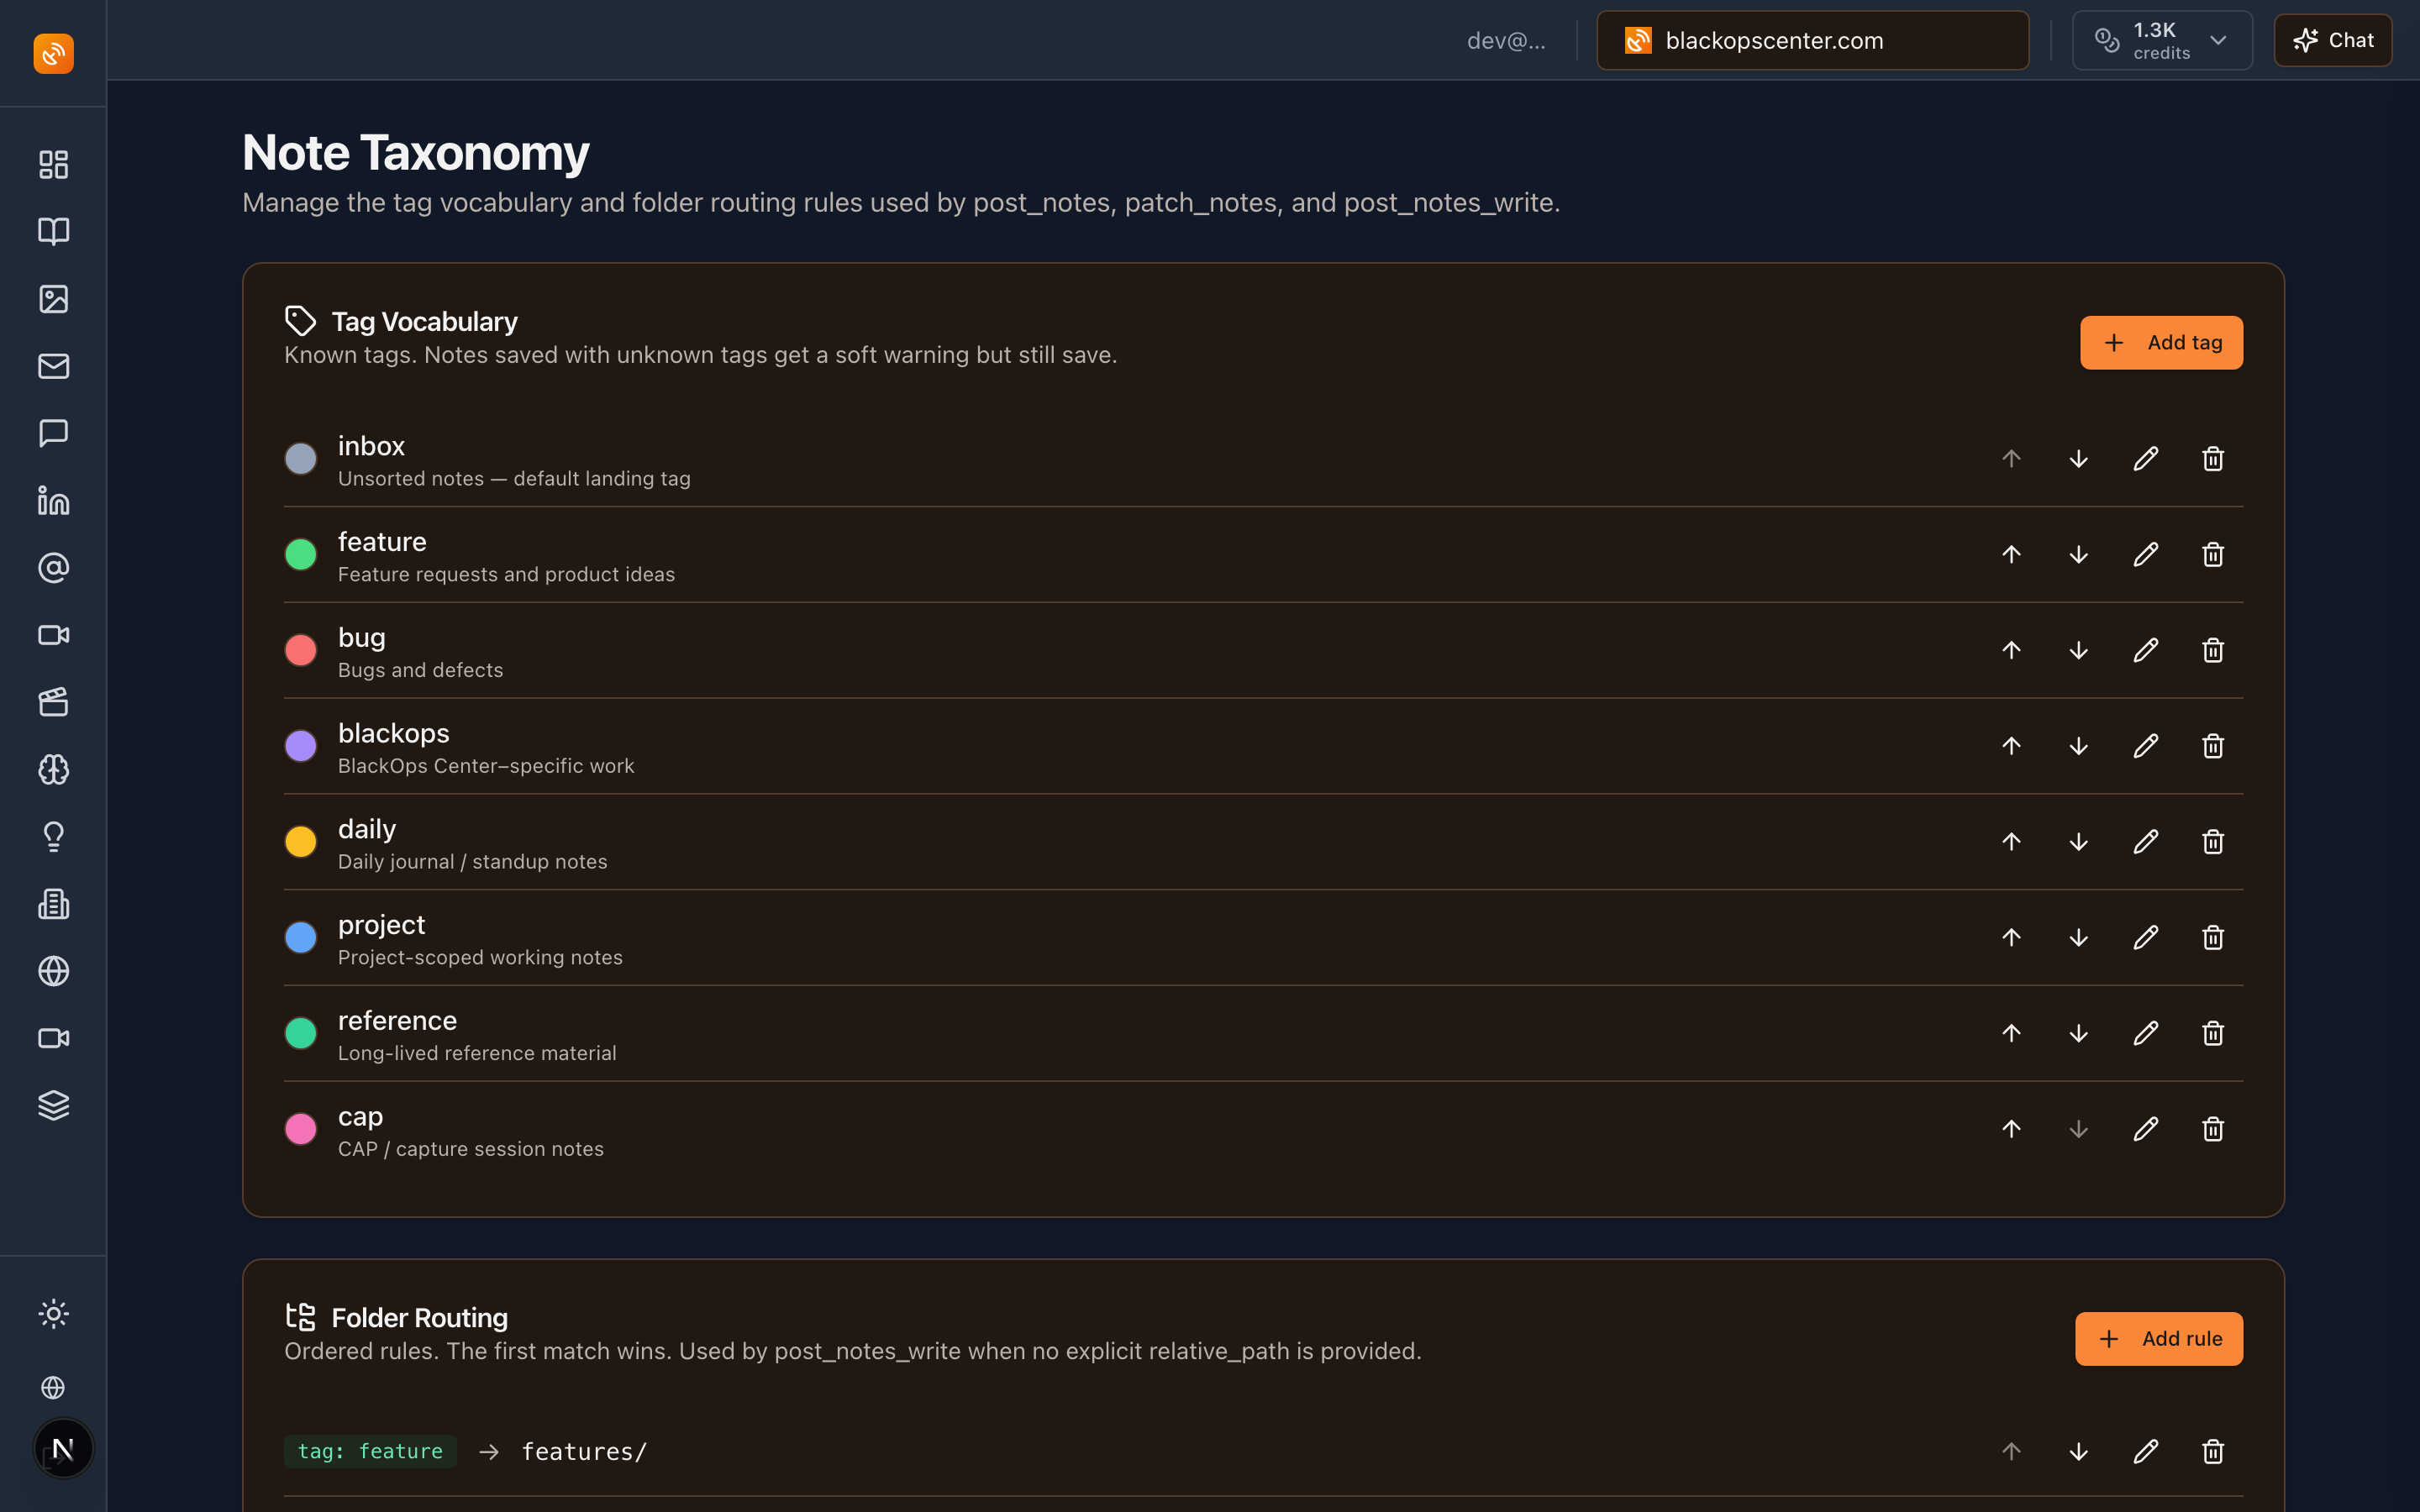This screenshot has height=1512, width=2420.
Task: Open the mail envelope icon in sidebar
Action: coord(53,366)
